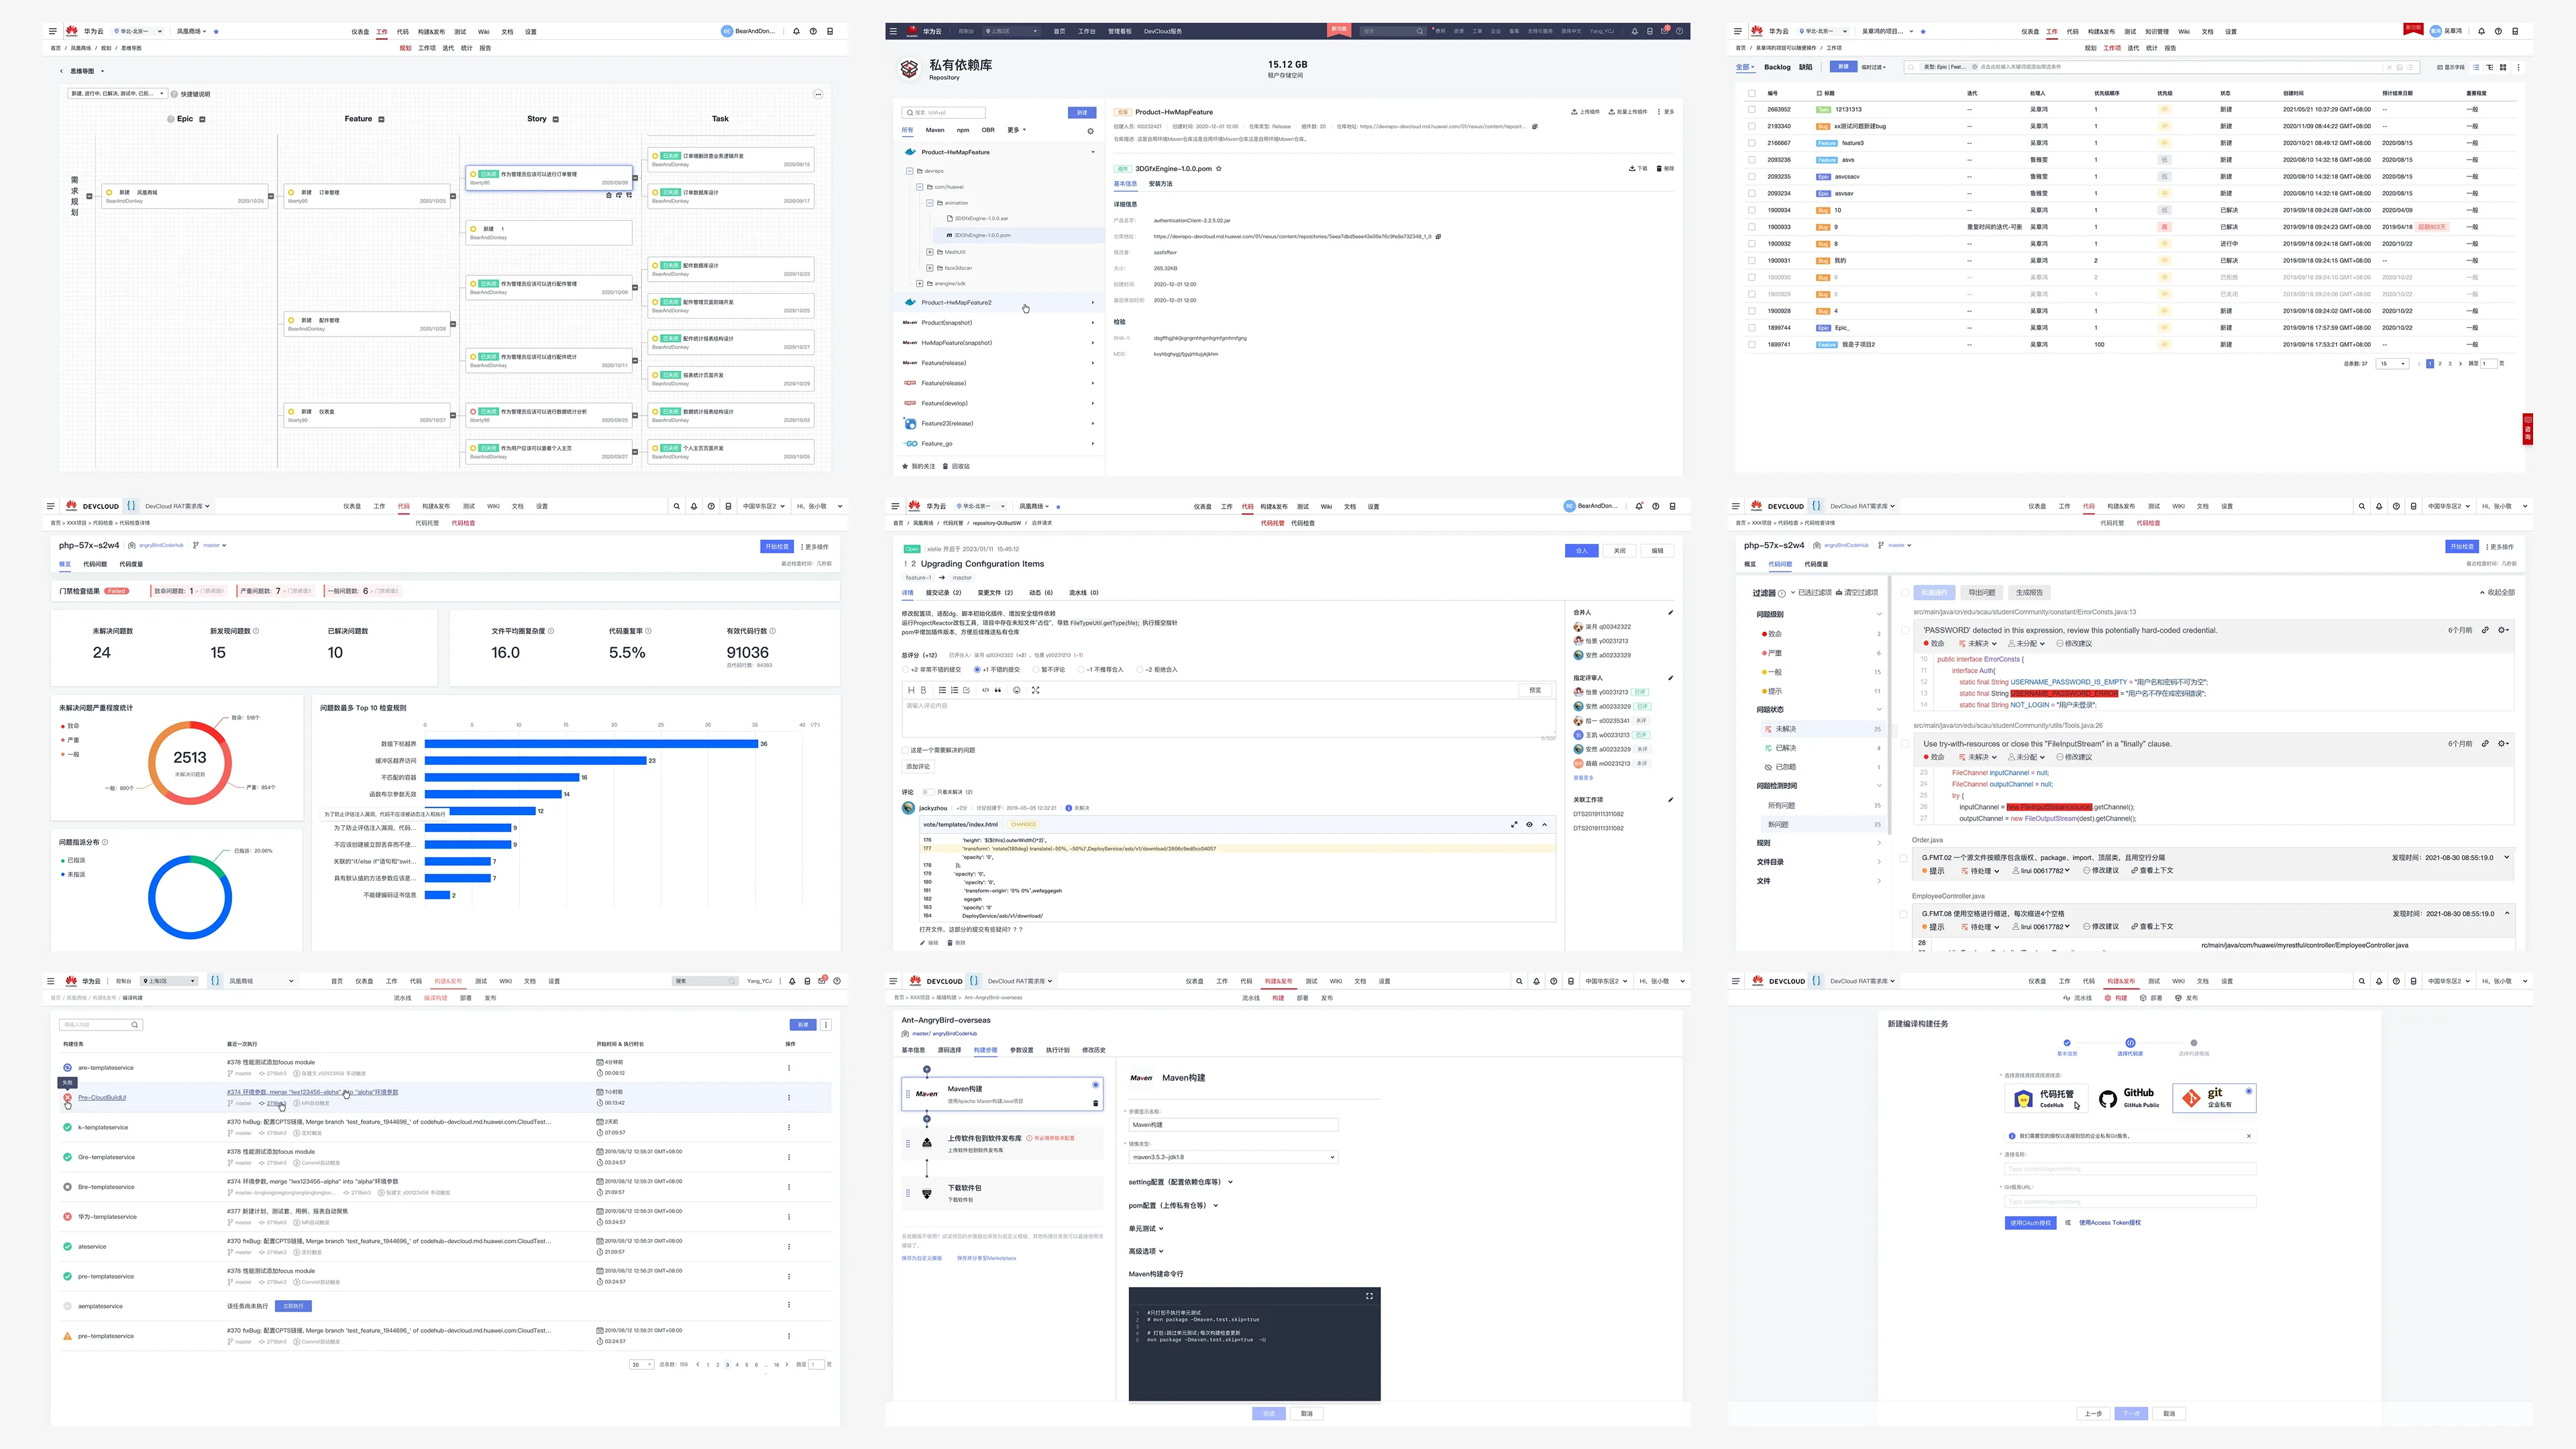
Task: Insert quote icon in comment editor
Action: (998, 690)
